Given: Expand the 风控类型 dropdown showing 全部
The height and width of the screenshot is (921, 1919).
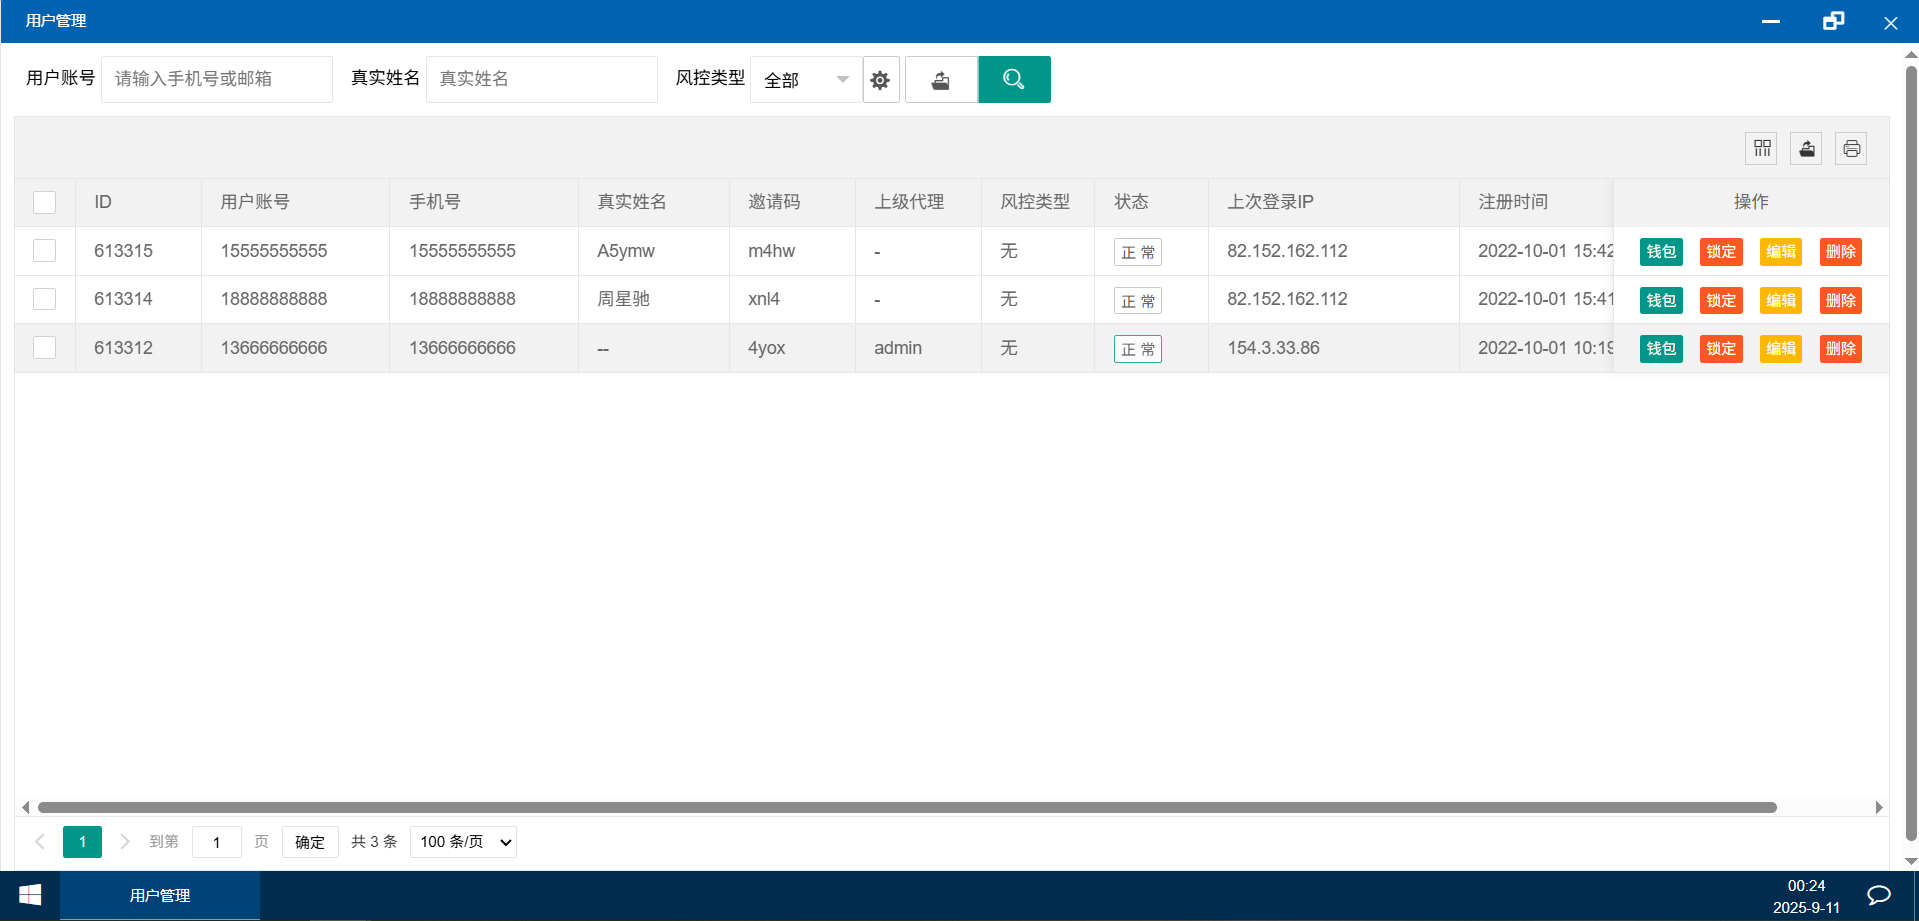Looking at the screenshot, I should click(806, 80).
